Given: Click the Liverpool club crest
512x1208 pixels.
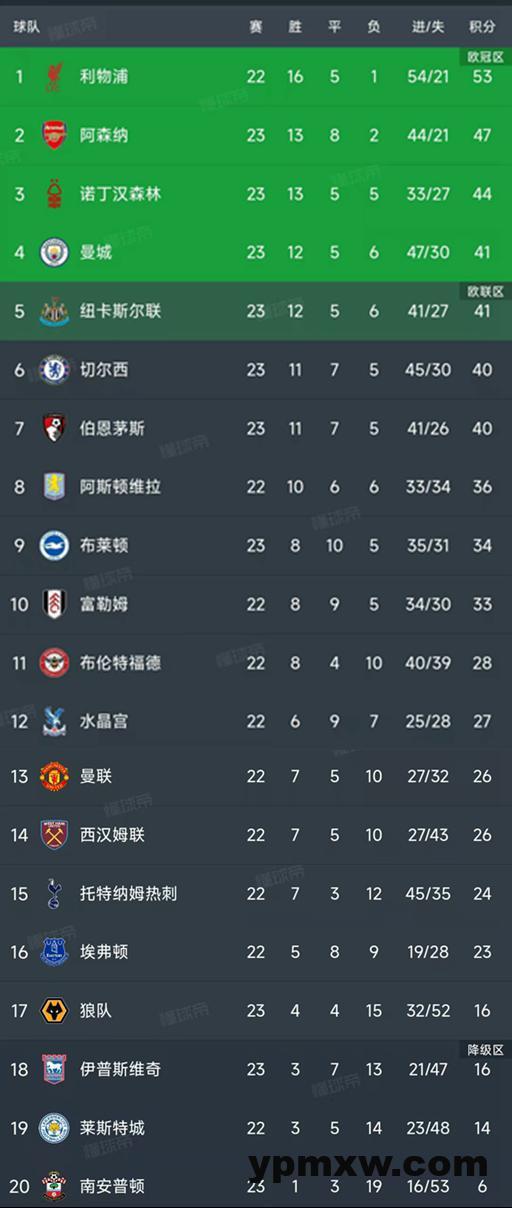Looking at the screenshot, I should click(x=54, y=76).
